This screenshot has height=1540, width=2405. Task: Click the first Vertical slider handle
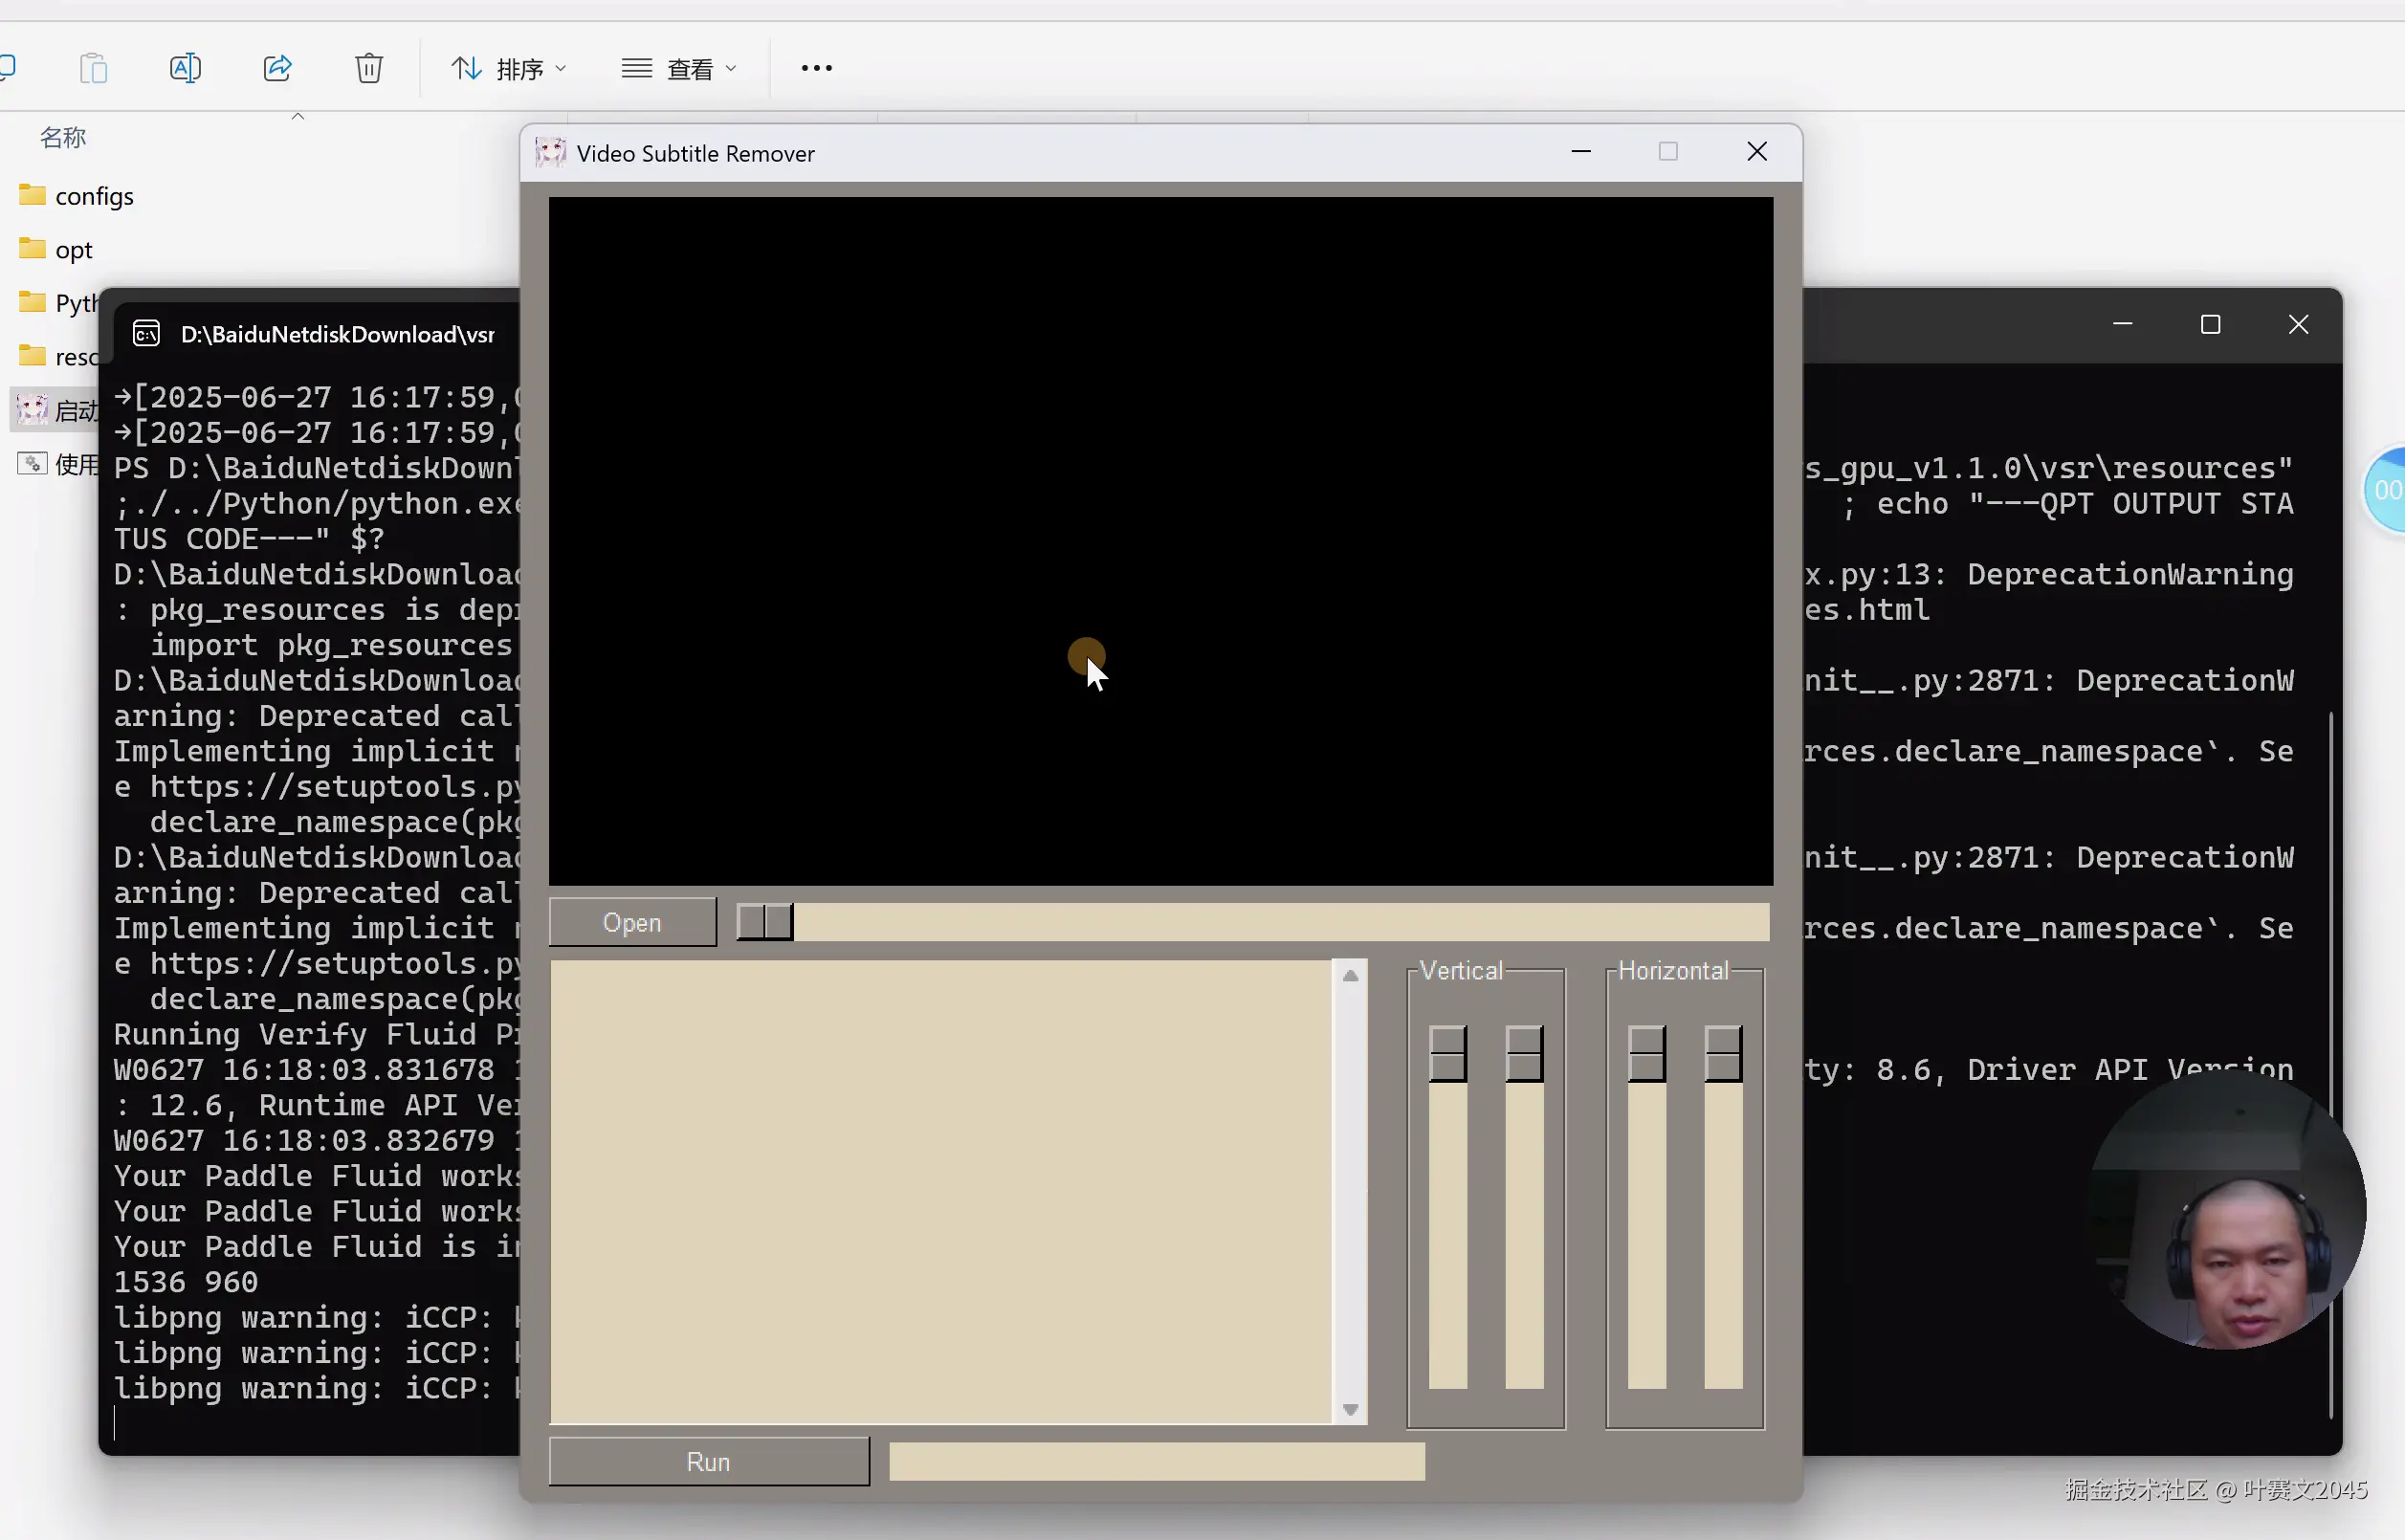[1447, 1053]
